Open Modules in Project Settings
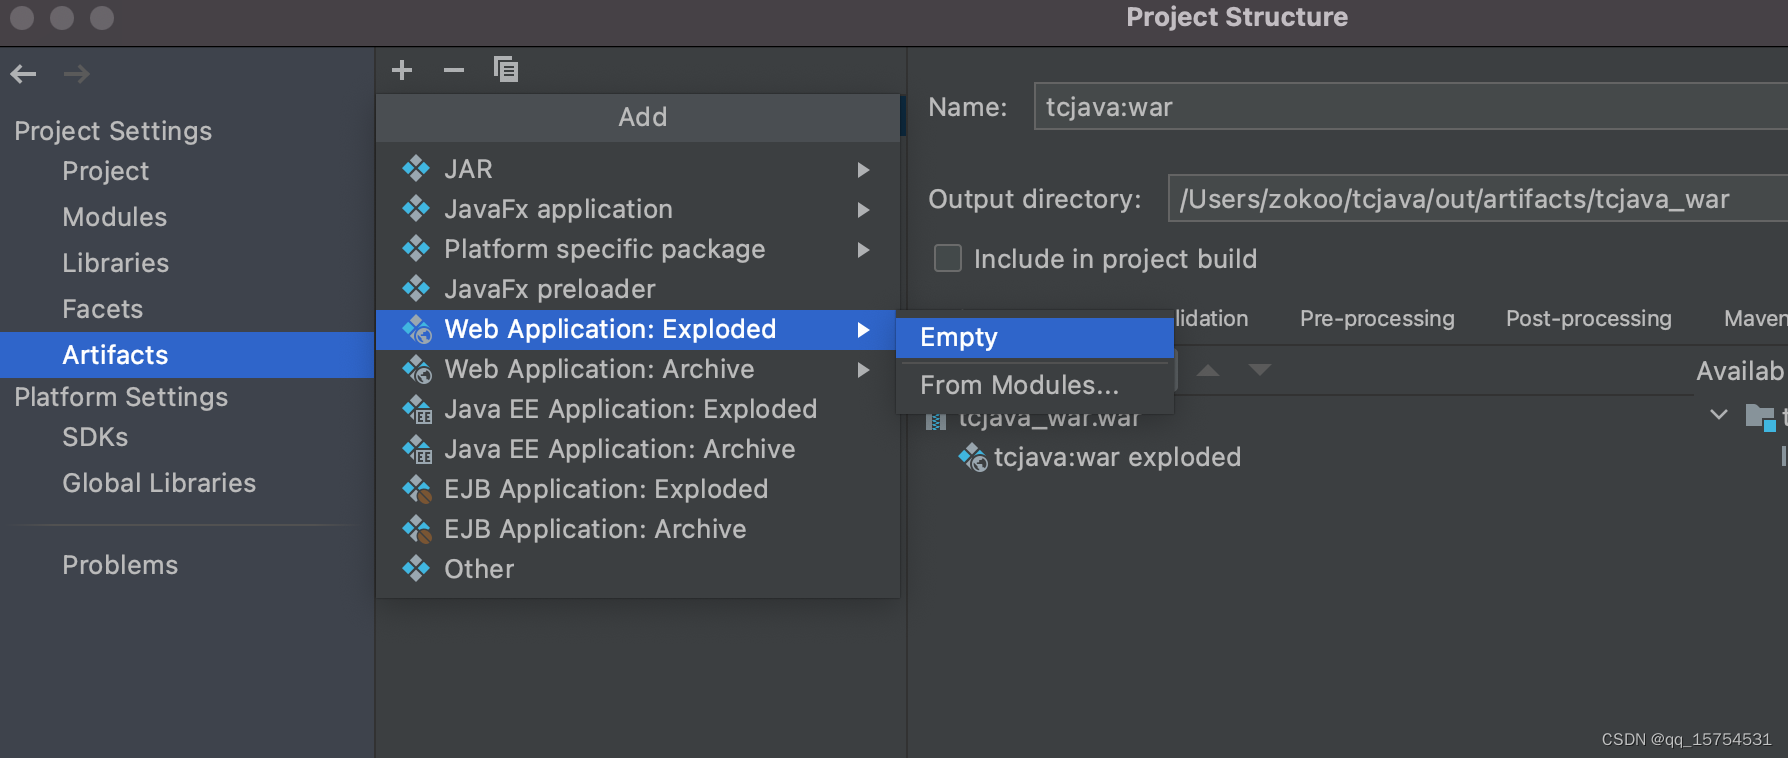Screen dimensions: 1788x758 115,217
